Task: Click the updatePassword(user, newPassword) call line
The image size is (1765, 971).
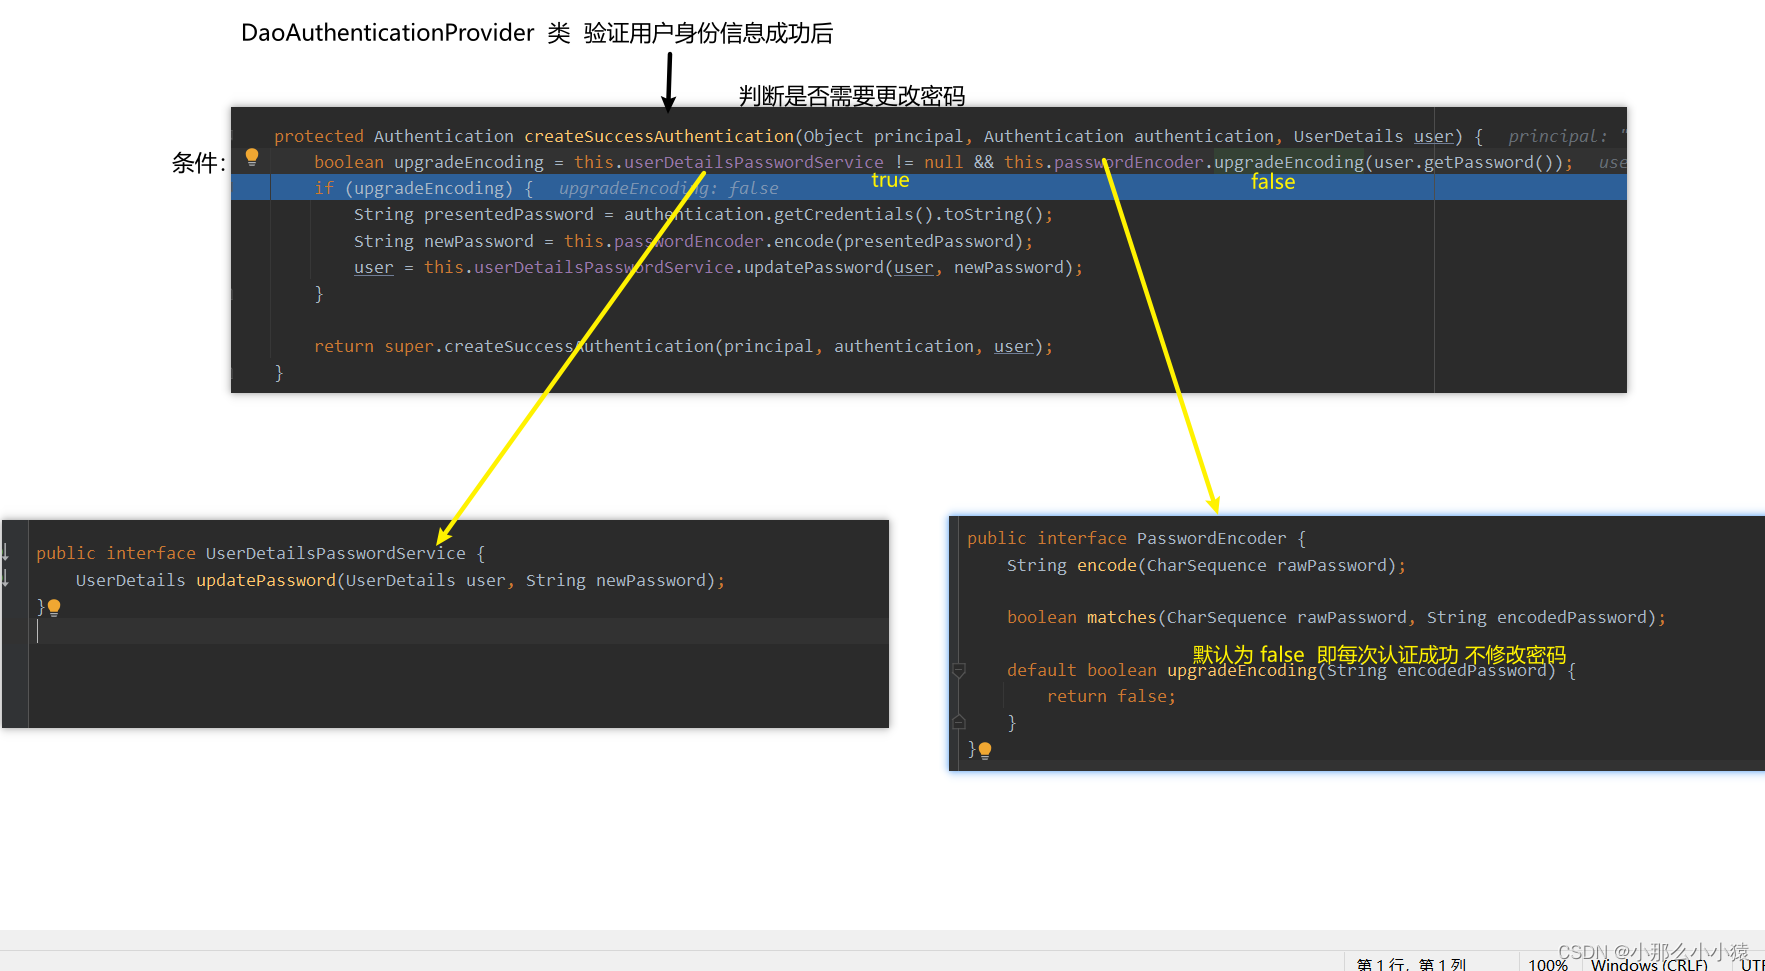Action: (x=718, y=267)
